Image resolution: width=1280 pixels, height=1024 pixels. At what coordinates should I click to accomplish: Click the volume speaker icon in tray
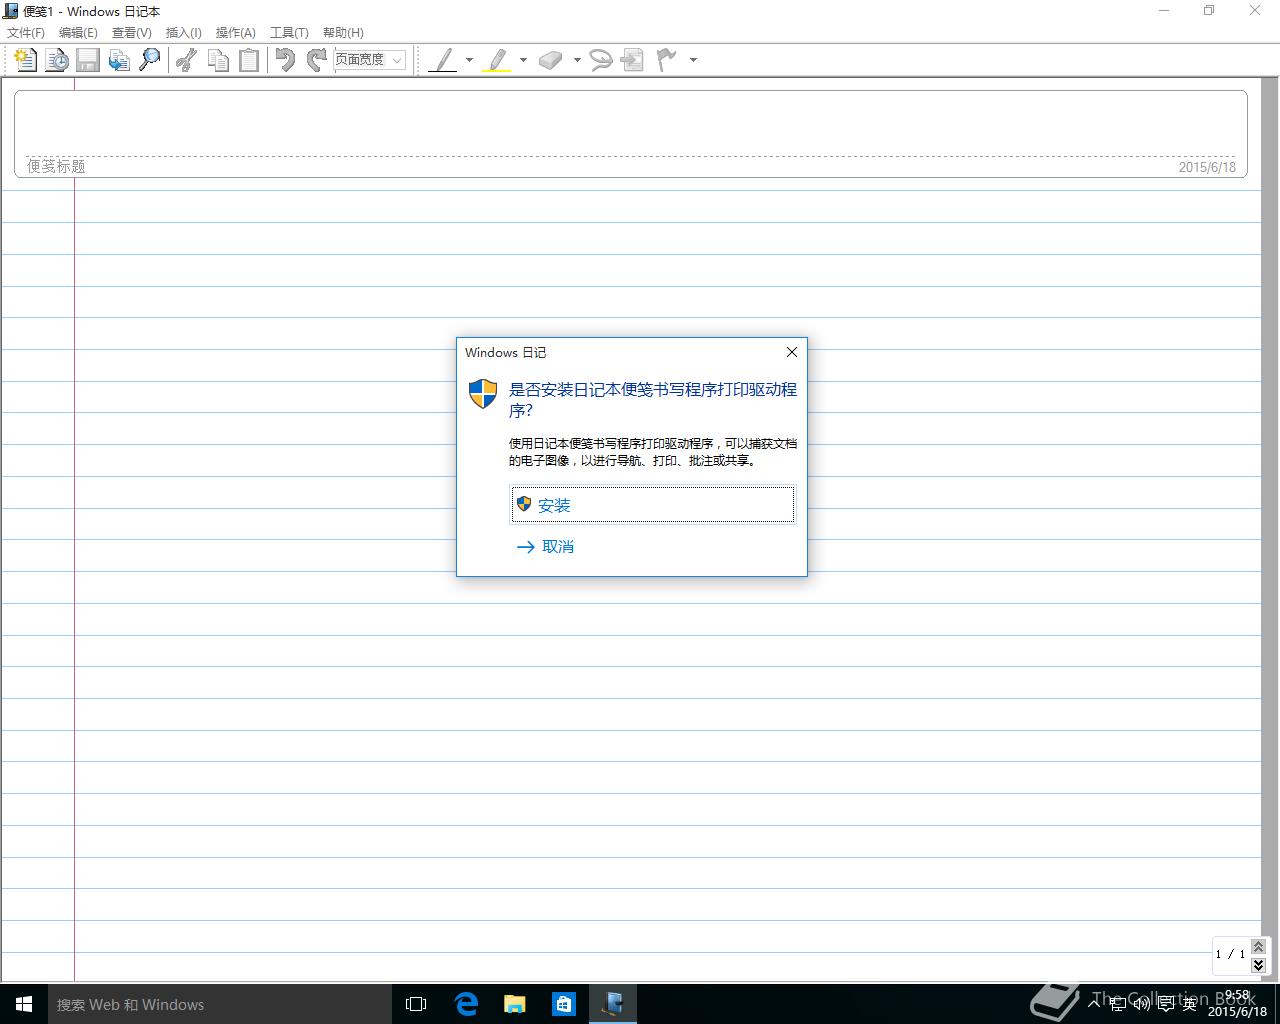[1141, 1004]
